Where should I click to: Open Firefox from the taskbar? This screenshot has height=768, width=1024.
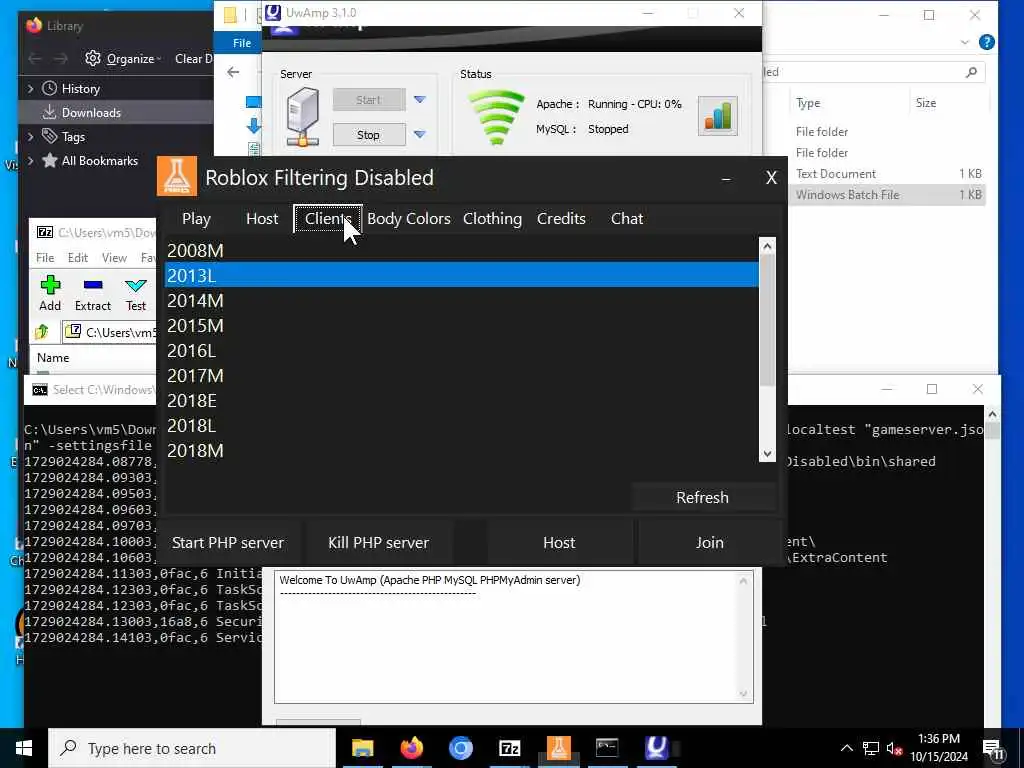[411, 748]
